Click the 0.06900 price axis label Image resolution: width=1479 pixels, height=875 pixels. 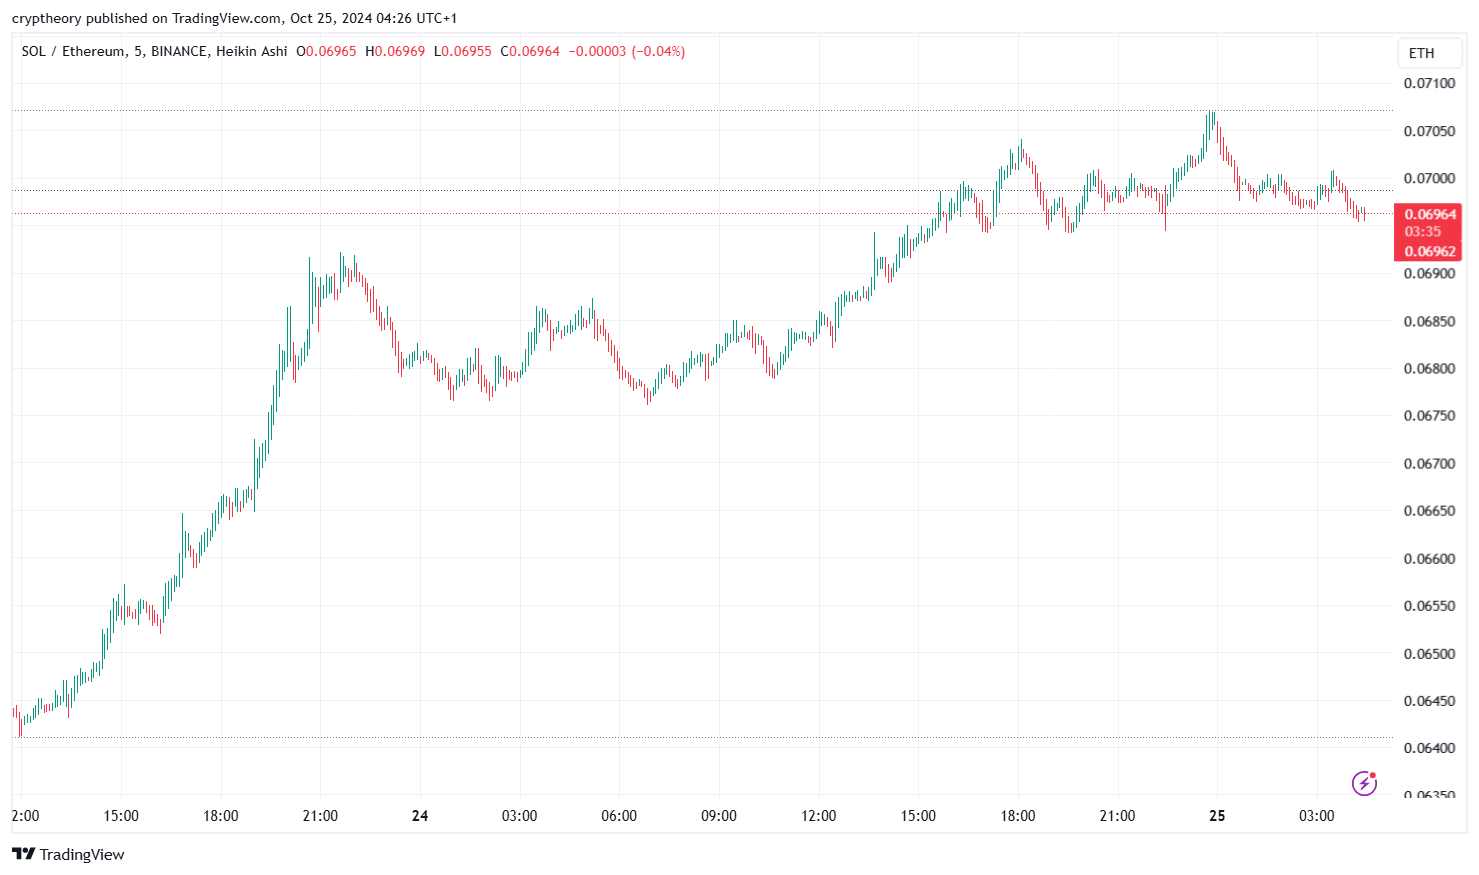tap(1429, 273)
